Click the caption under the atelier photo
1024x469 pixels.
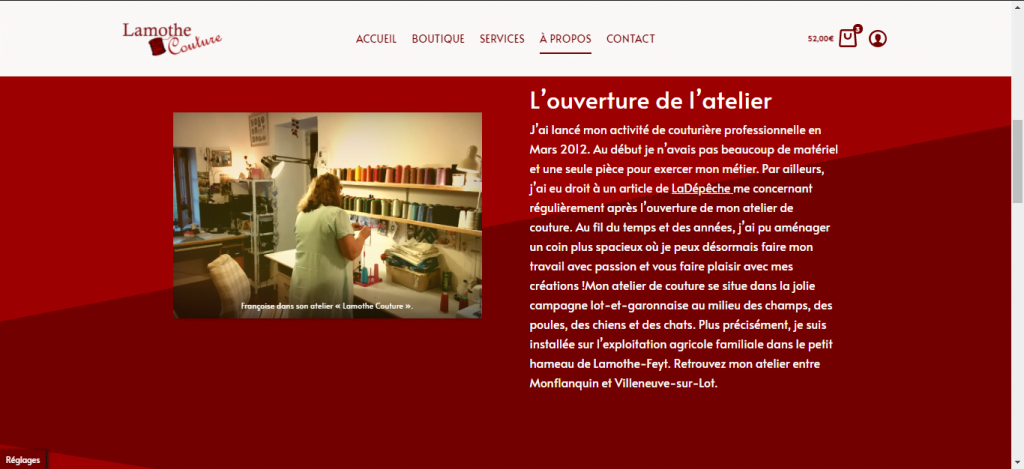pyautogui.click(x=327, y=306)
